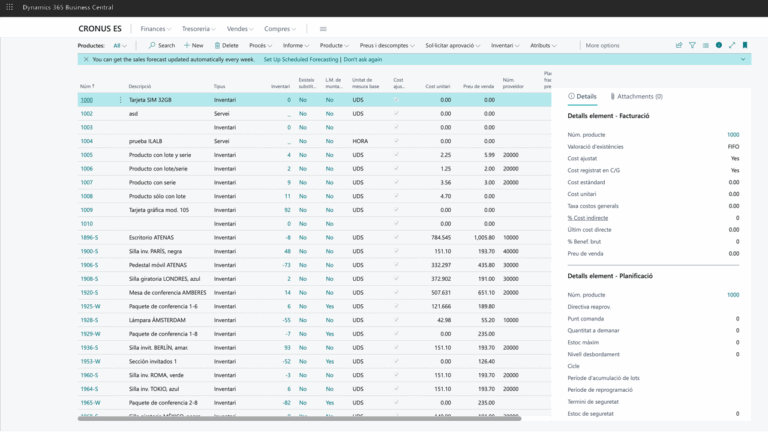The width and height of the screenshot is (768, 432).
Task: Toggle Cost ajustat checkbox for item 1928-S
Action: 397,320
